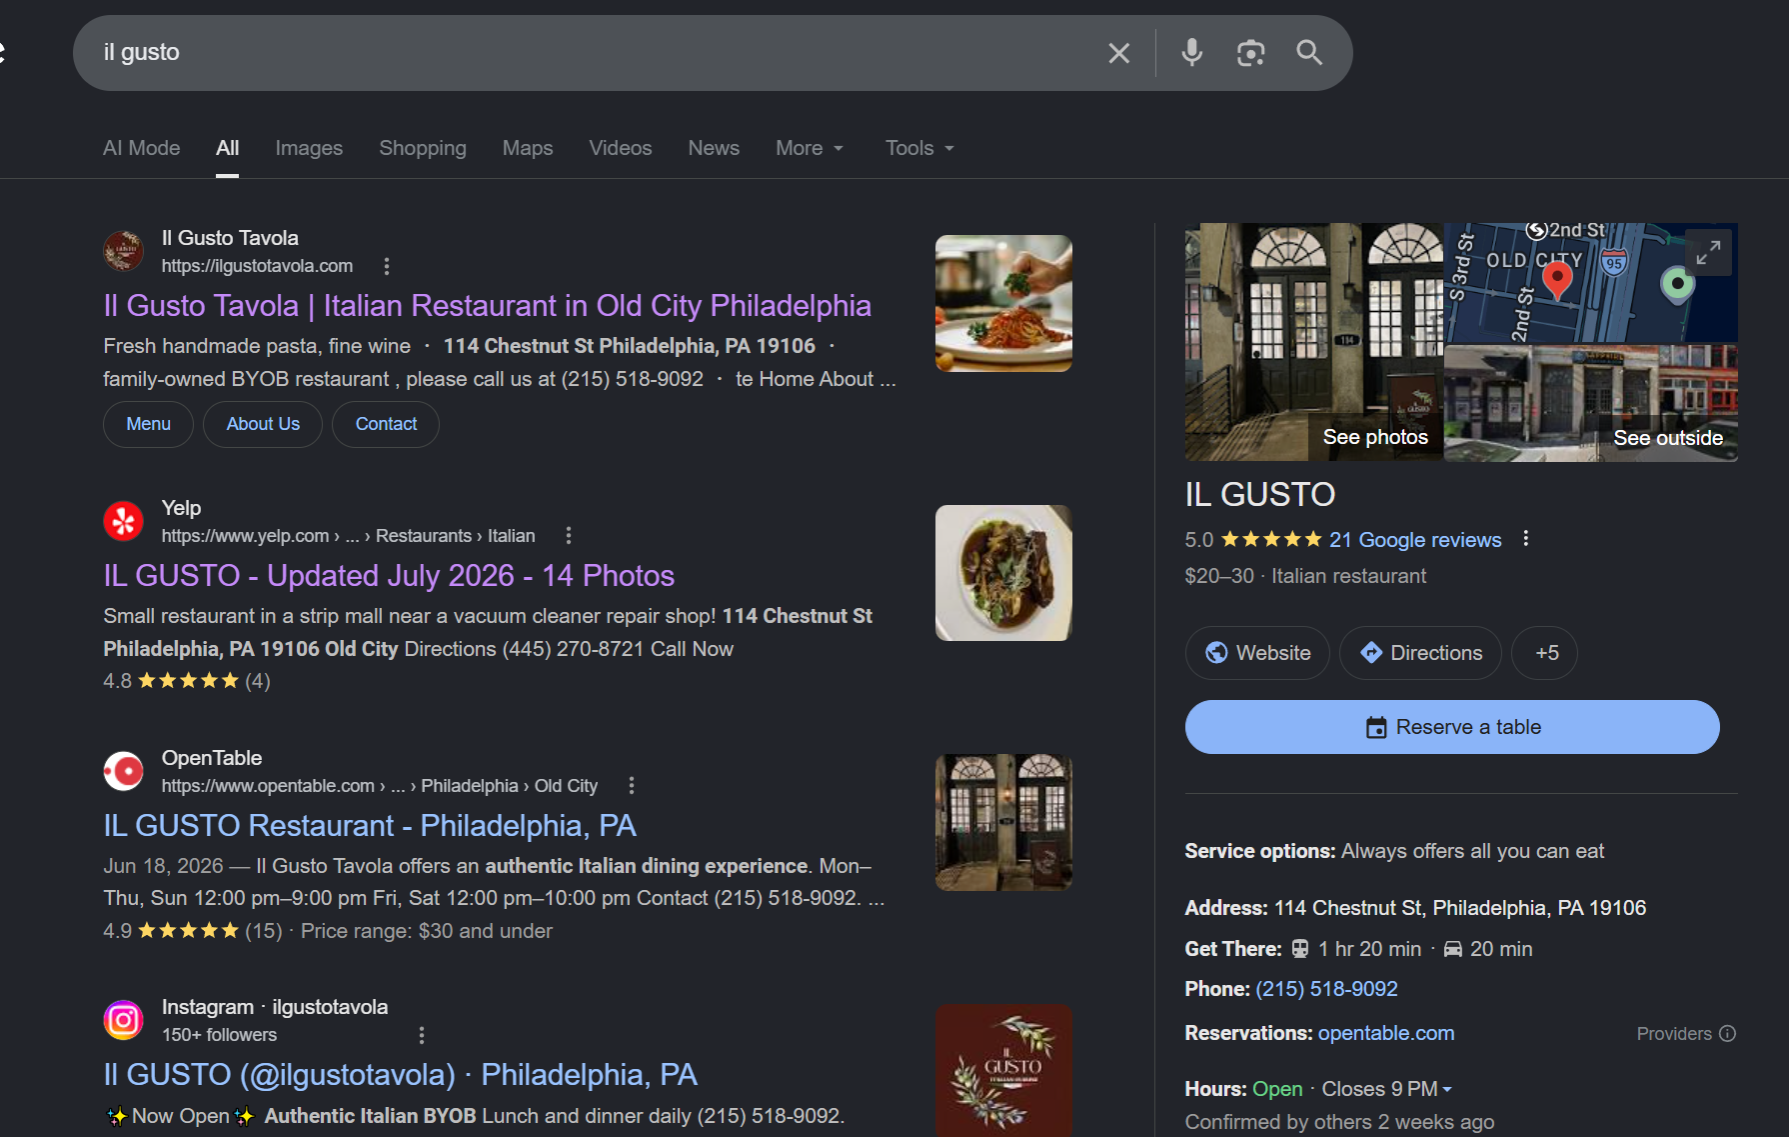Click the magnifying glass search icon
1789x1137 pixels.
coord(1309,53)
